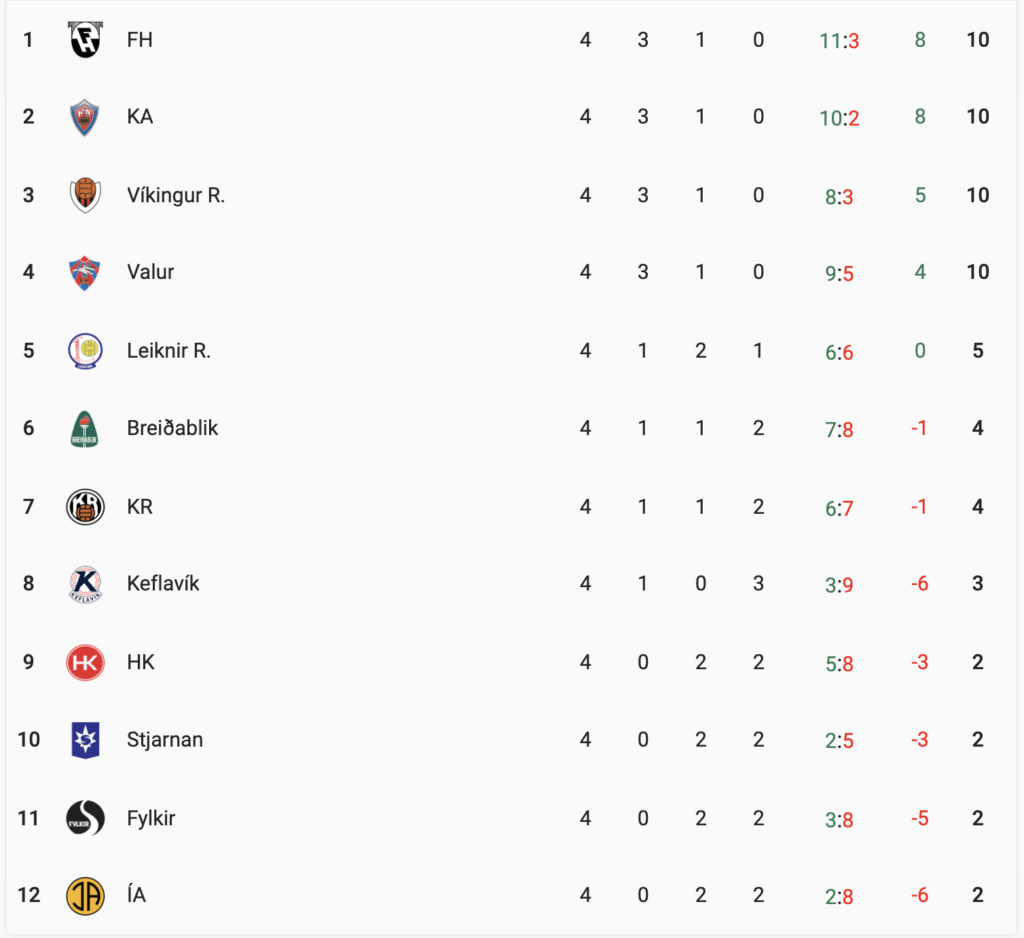The width and height of the screenshot is (1024, 938).
Task: Click the FH club crest icon
Action: [86, 40]
